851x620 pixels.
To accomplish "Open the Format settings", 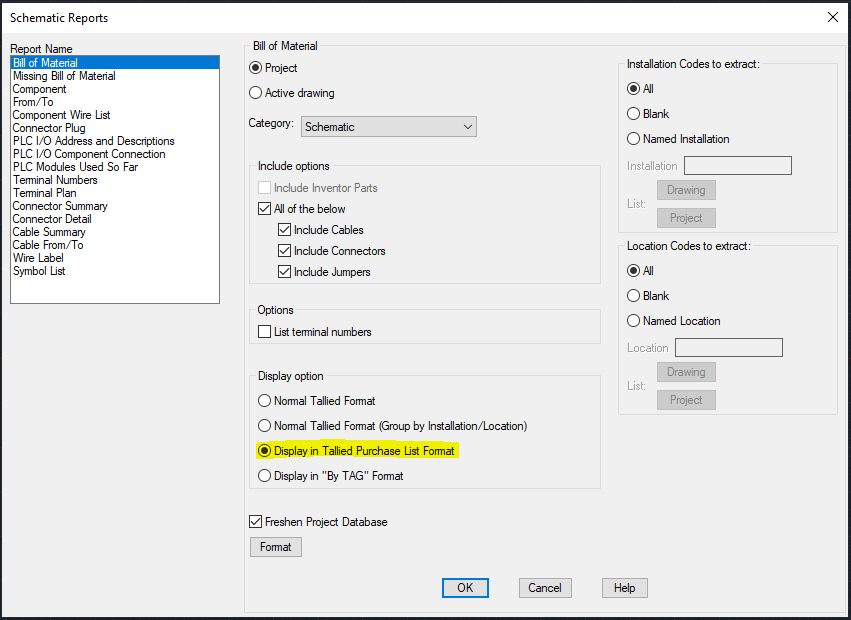I will (275, 546).
